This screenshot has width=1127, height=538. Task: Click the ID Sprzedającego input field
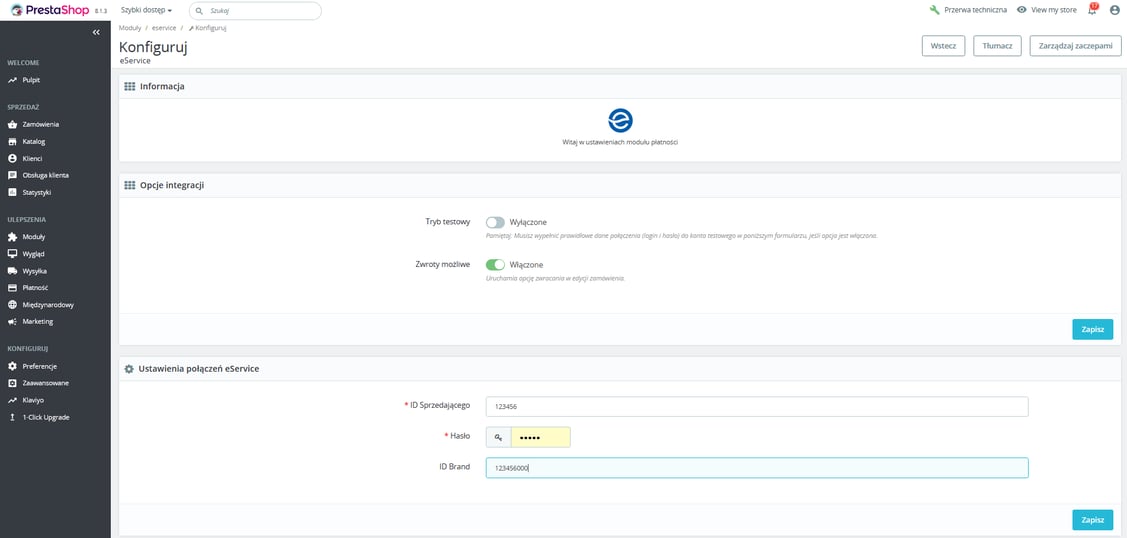tap(757, 407)
